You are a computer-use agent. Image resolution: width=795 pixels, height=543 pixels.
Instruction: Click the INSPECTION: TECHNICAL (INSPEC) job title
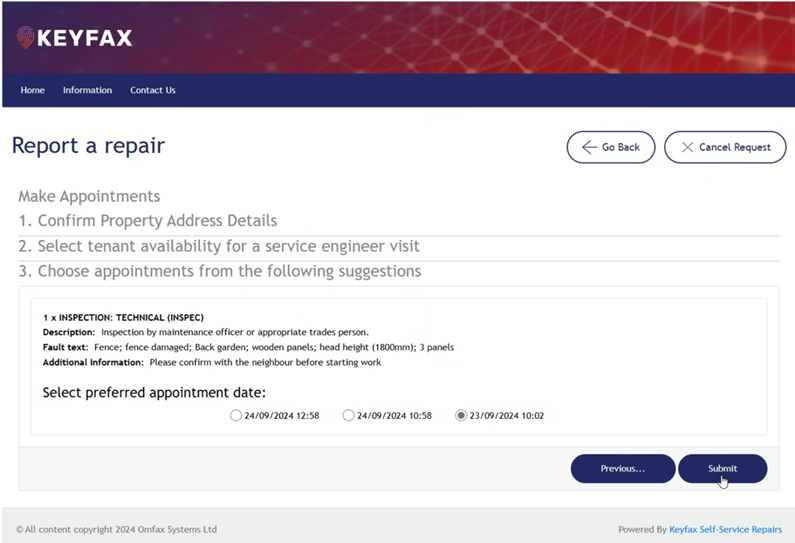pos(123,318)
